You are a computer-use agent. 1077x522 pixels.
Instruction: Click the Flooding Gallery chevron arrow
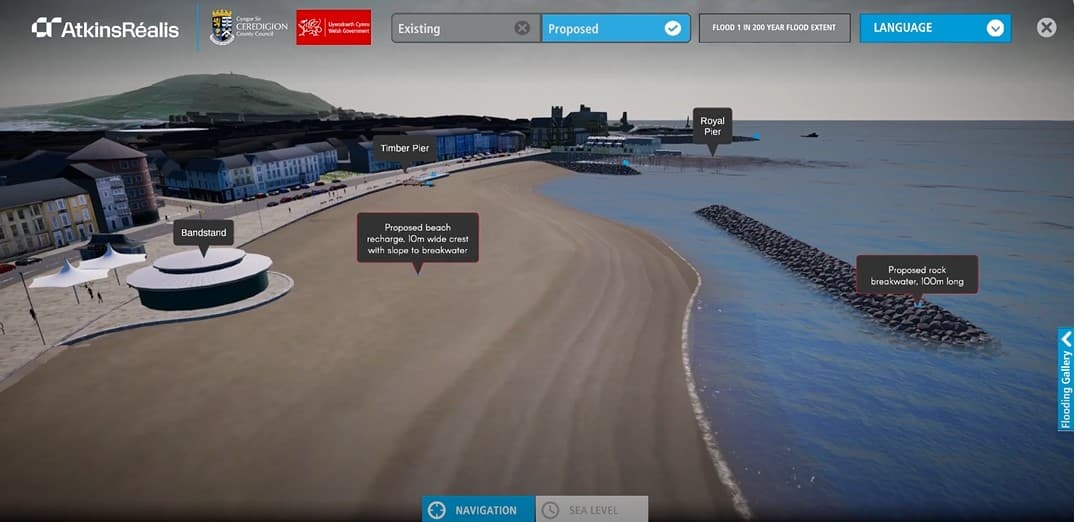[1066, 339]
